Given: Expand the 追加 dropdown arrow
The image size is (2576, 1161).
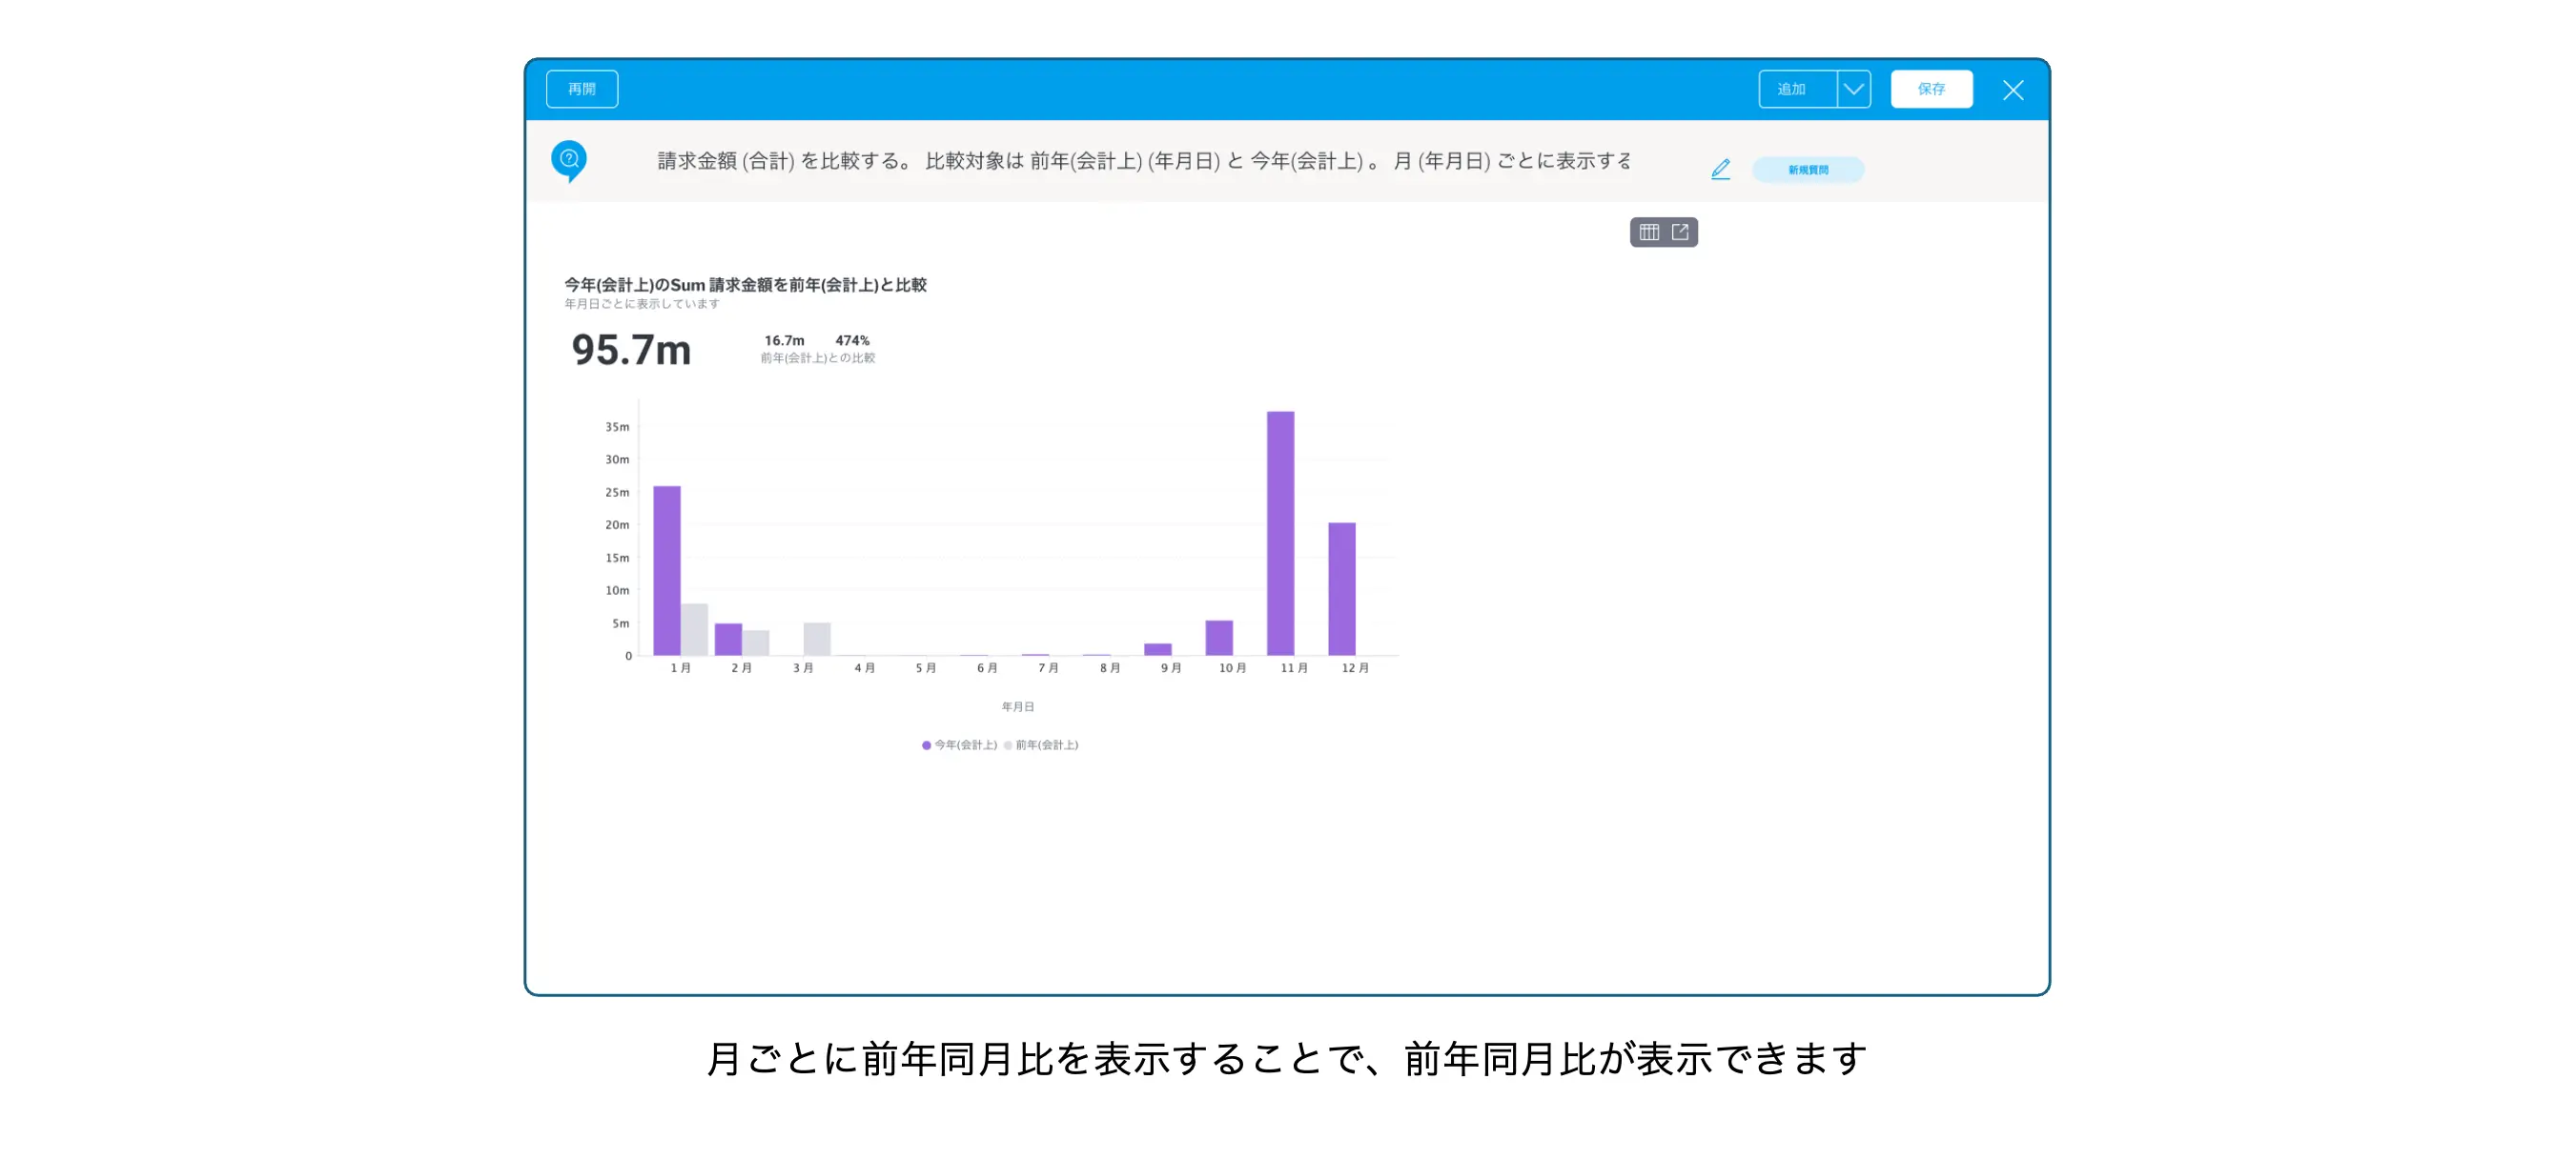Looking at the screenshot, I should pos(1853,89).
